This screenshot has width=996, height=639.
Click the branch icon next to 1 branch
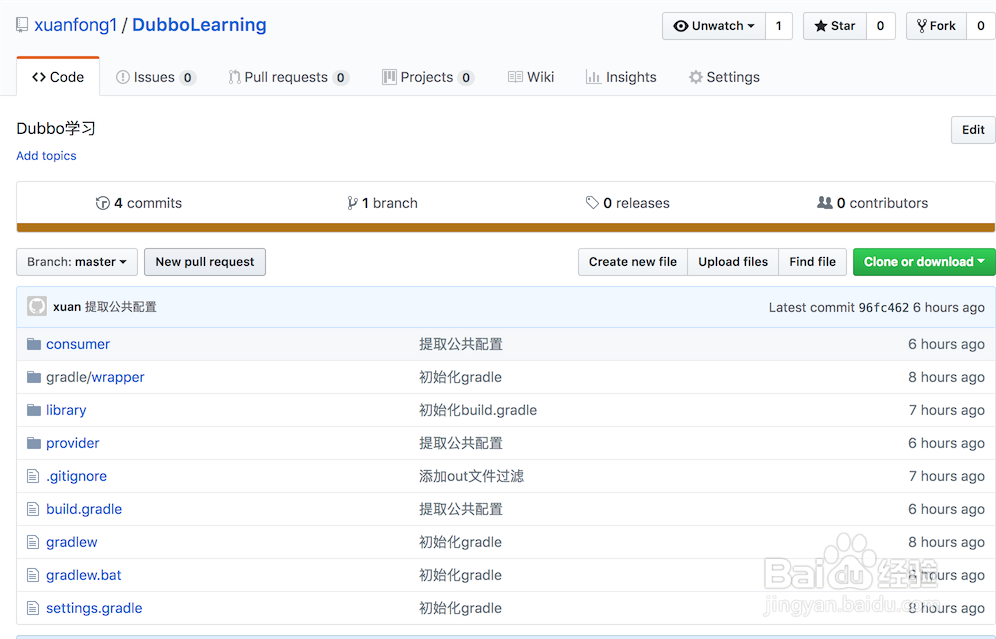coord(352,202)
